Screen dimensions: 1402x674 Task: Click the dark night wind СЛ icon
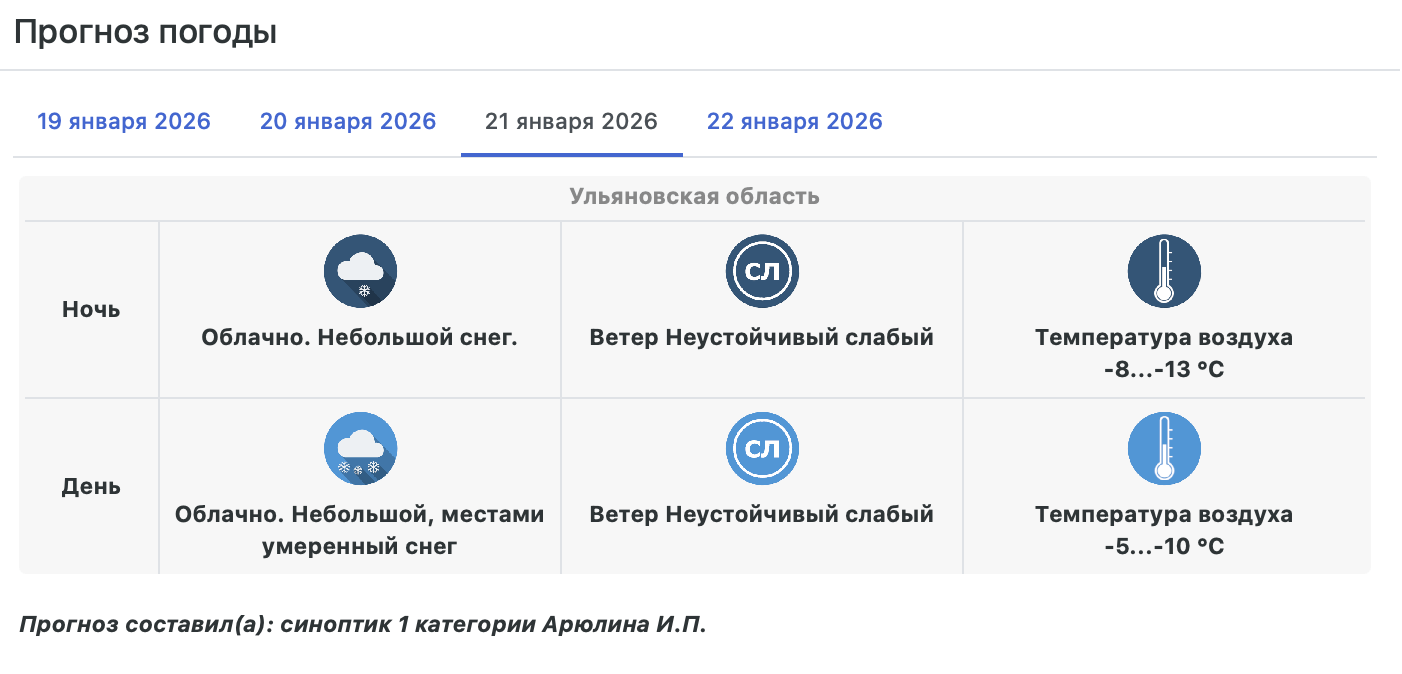[x=762, y=271]
